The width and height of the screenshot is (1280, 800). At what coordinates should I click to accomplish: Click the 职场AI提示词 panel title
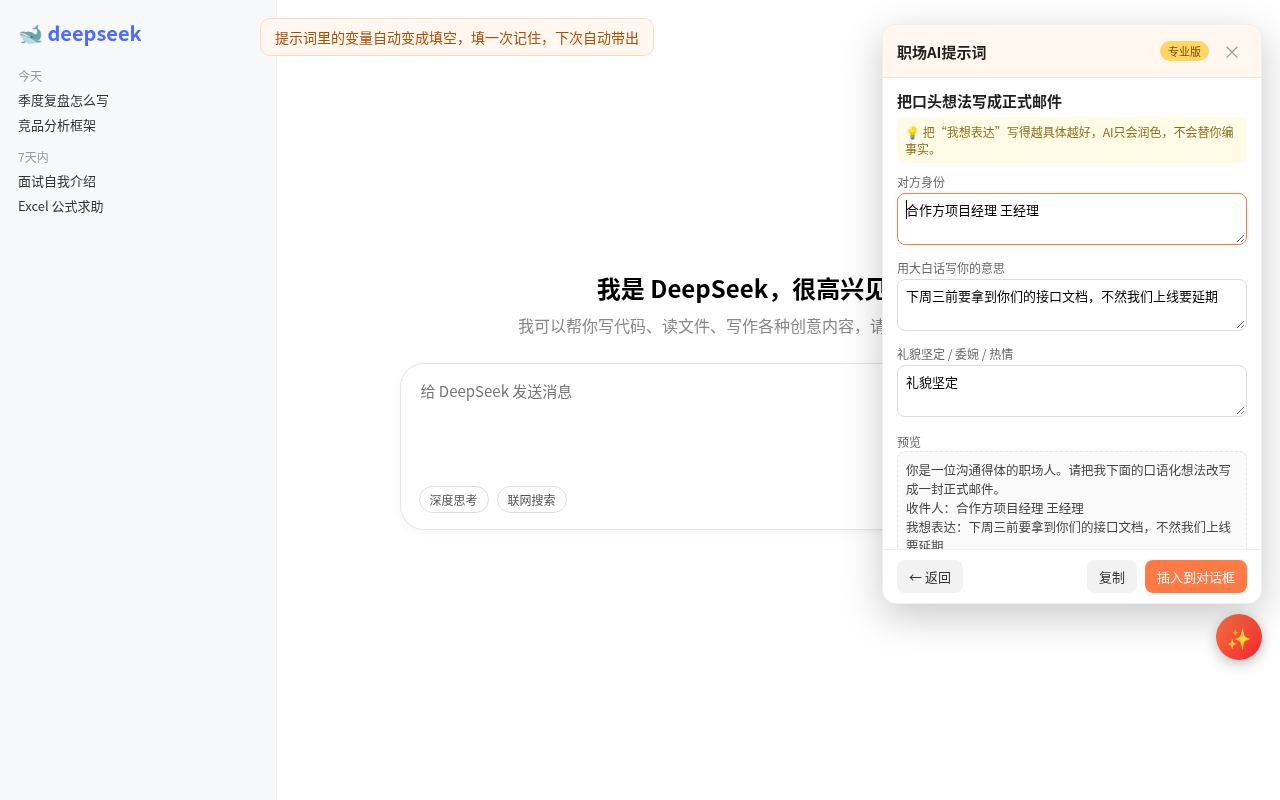click(941, 53)
